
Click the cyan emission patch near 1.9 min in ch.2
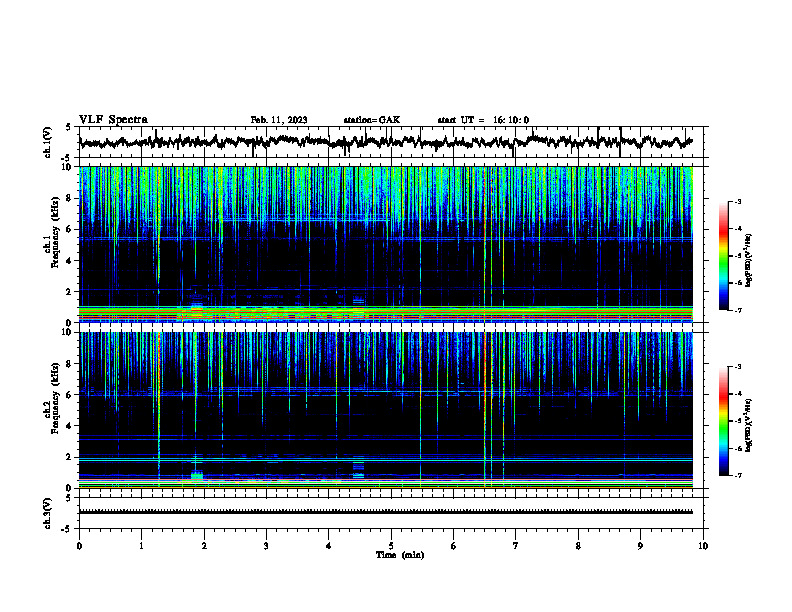click(x=197, y=475)
